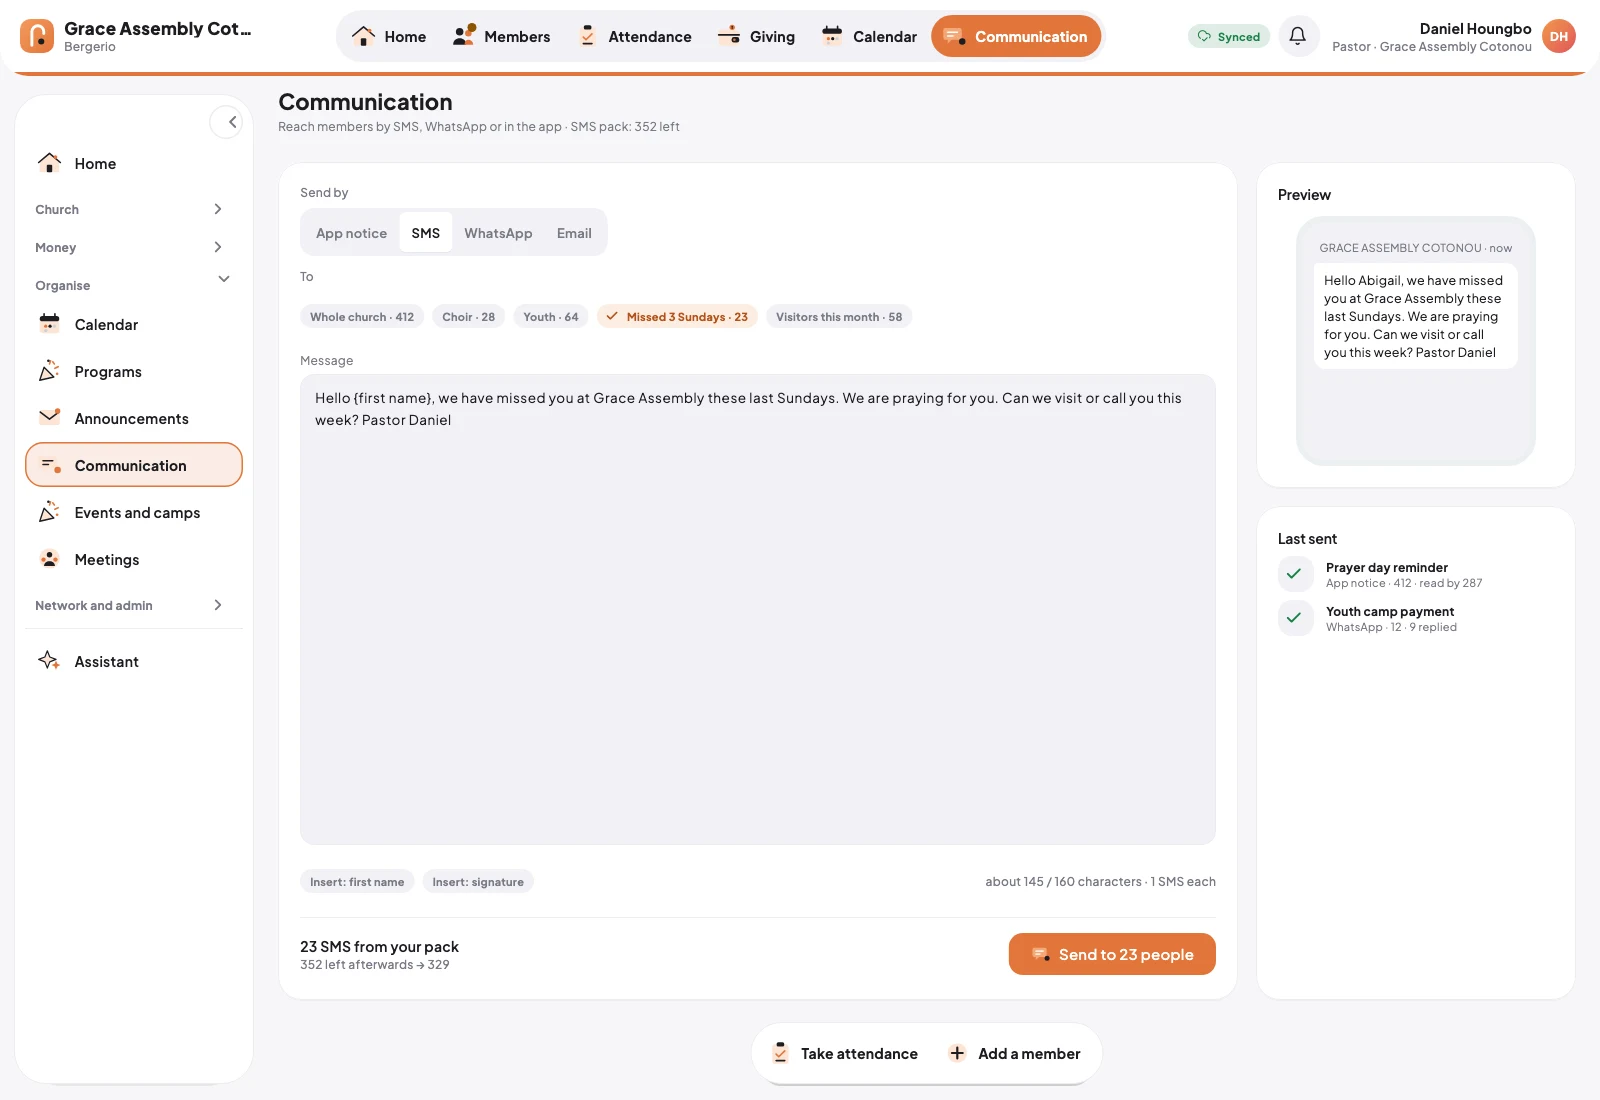Click the Bergerio label under the church name
This screenshot has height=1100, width=1600.
(x=90, y=47)
